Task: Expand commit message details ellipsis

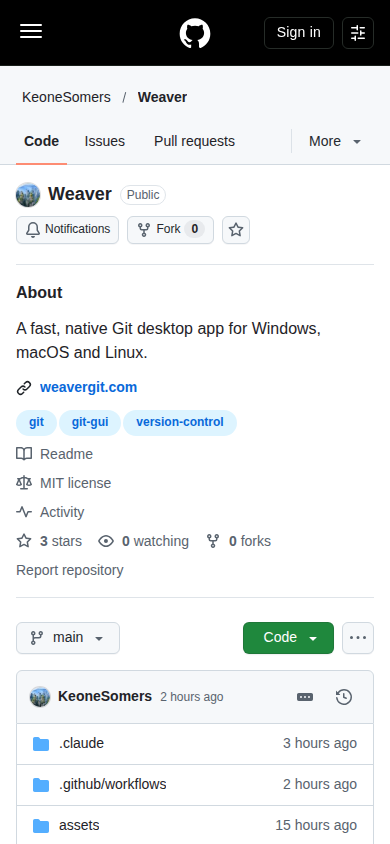Action: pos(305,697)
